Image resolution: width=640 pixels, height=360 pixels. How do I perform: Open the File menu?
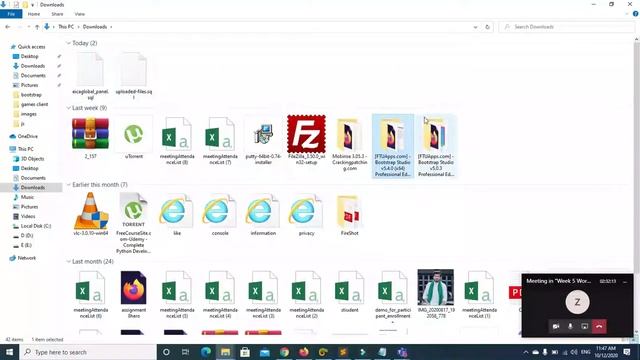tap(11, 14)
